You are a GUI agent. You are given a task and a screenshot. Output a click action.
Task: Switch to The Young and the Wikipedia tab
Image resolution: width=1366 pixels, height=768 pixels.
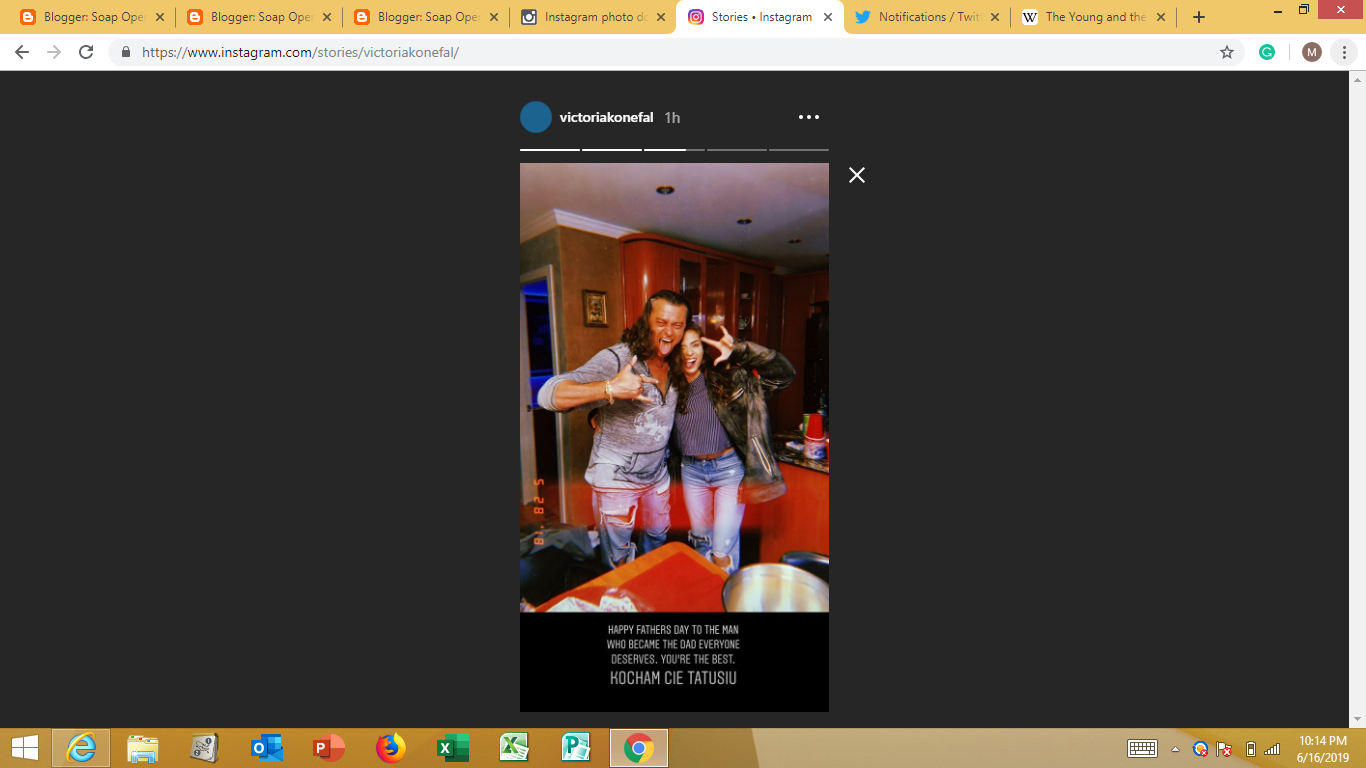(x=1093, y=17)
